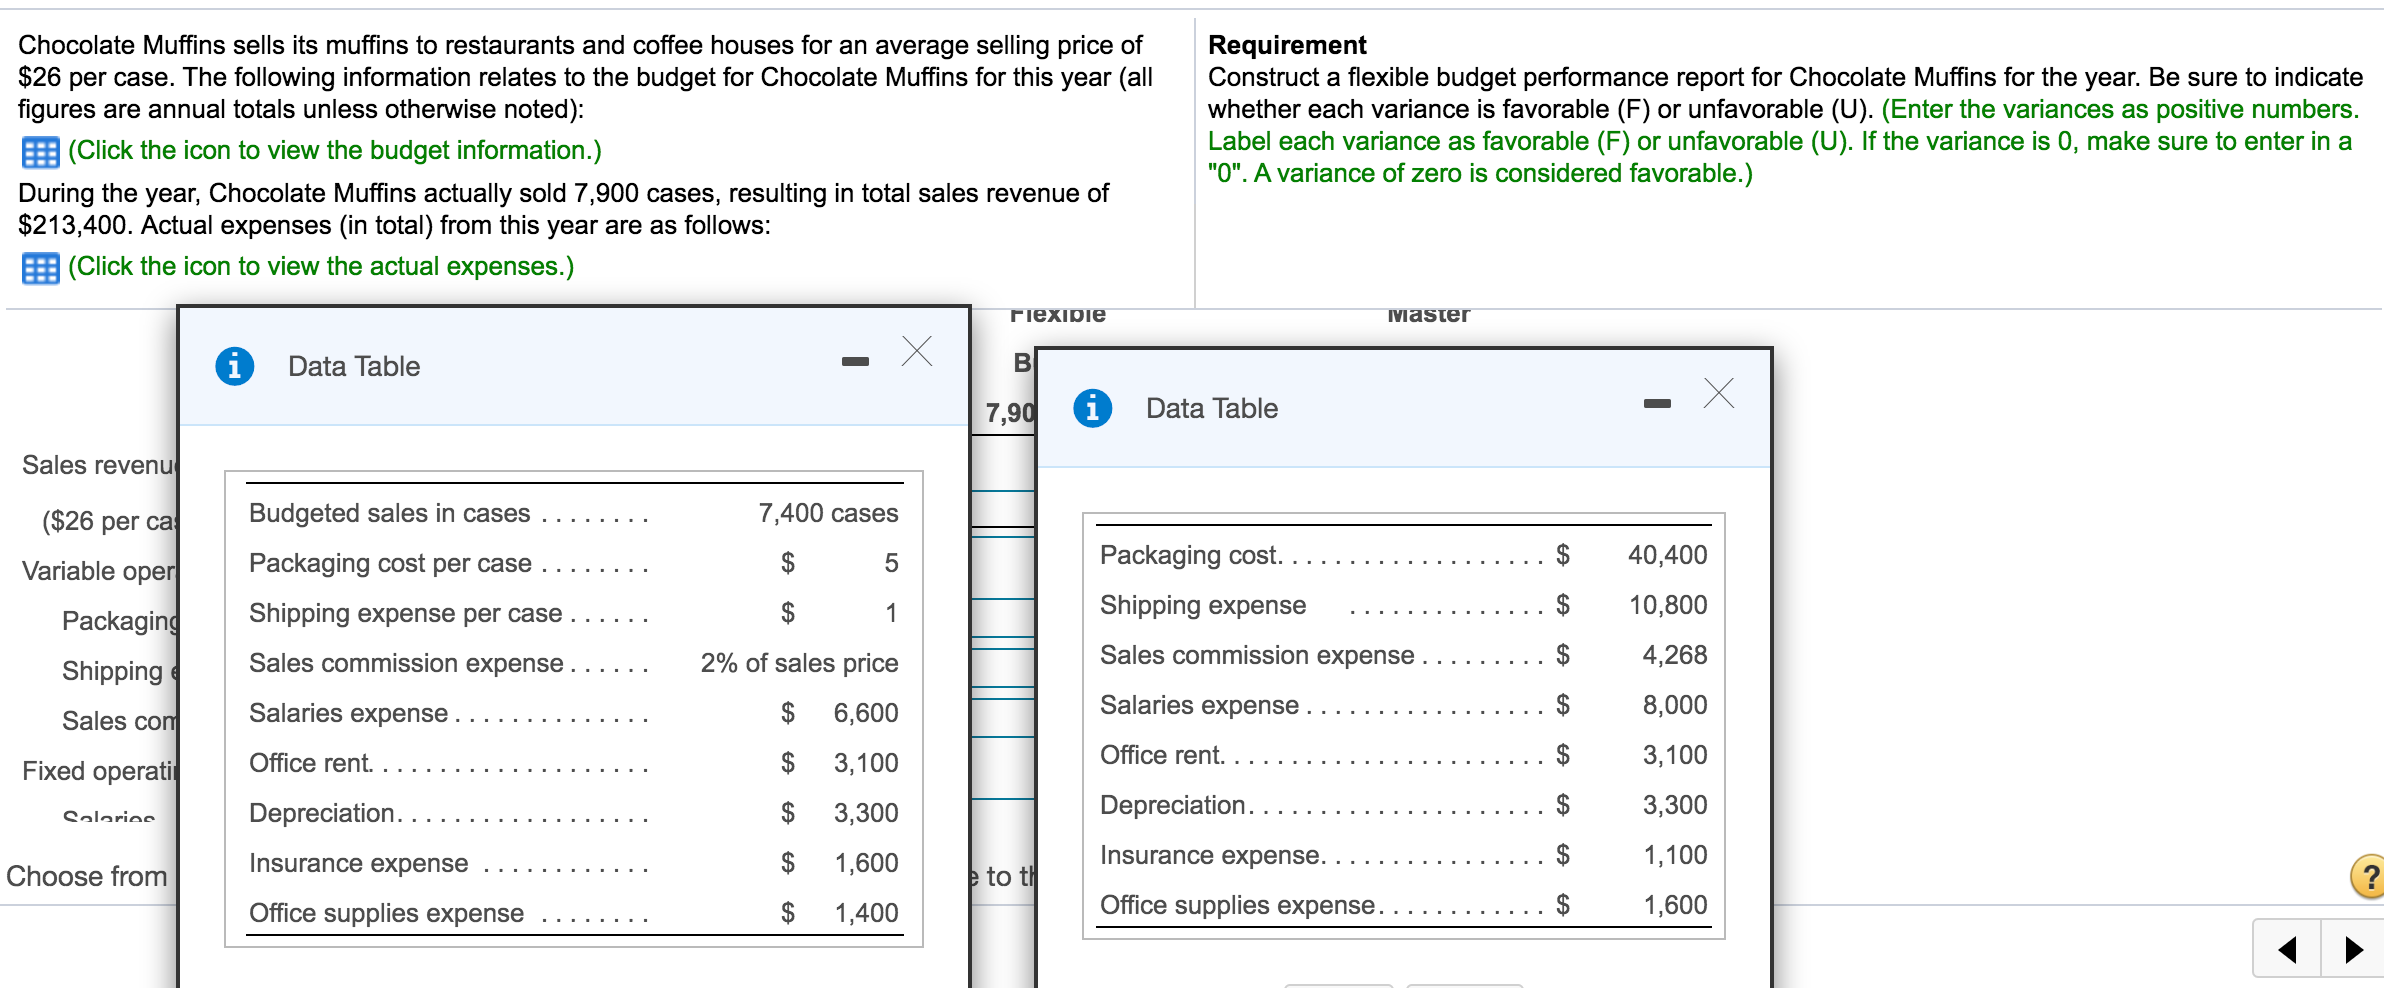The width and height of the screenshot is (2384, 988).
Task: Click the 'Requirement' heading
Action: (1287, 45)
